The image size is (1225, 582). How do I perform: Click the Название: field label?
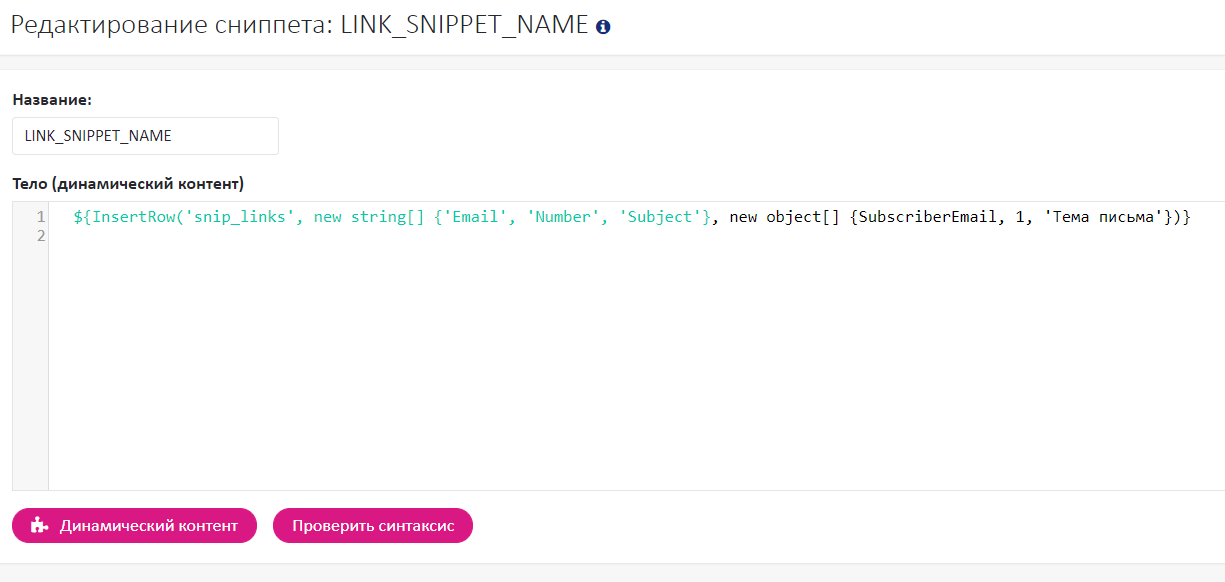(x=52, y=100)
